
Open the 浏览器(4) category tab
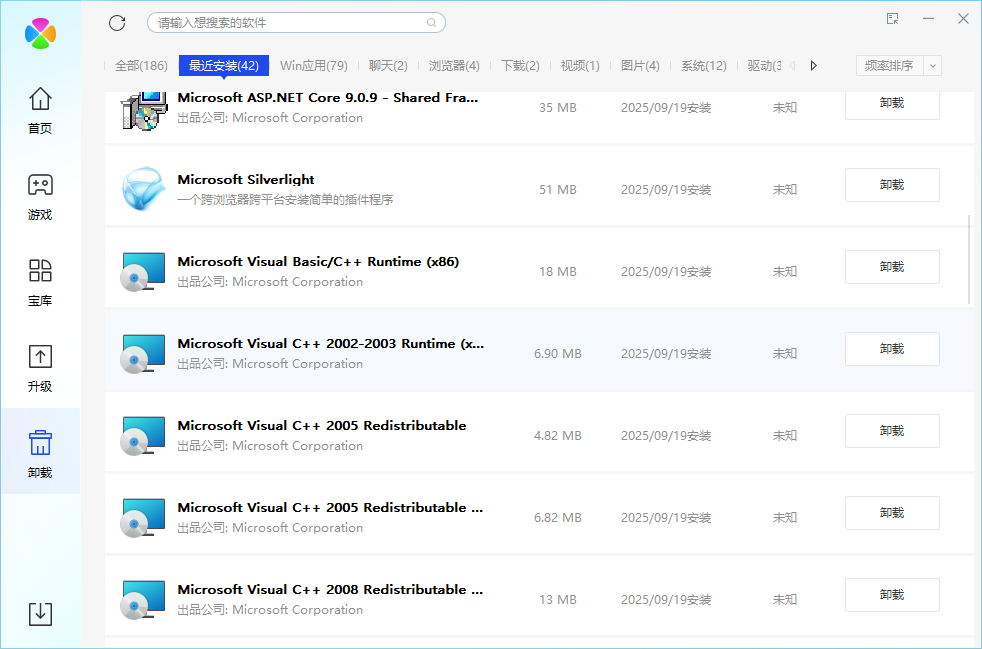click(454, 66)
